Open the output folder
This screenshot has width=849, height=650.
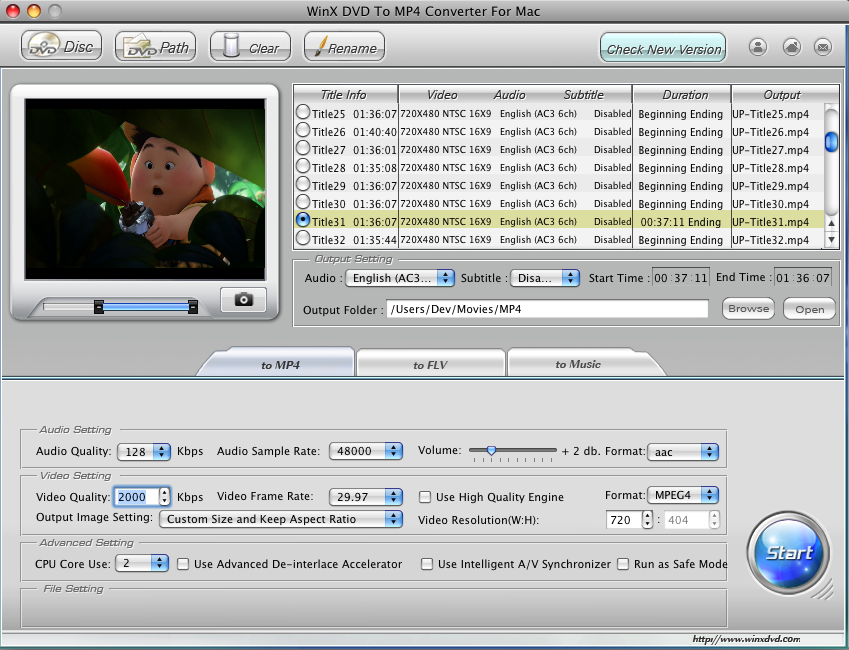pos(809,309)
